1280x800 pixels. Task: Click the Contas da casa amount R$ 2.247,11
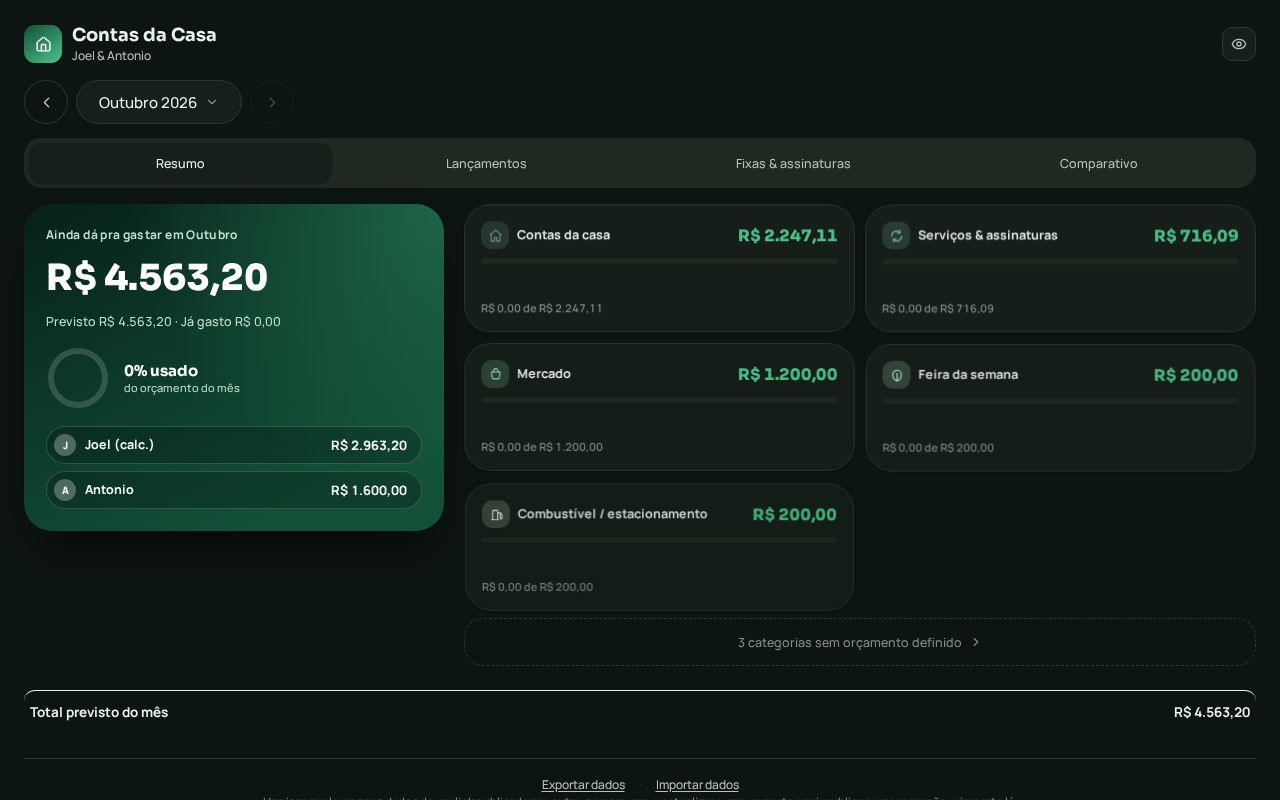[x=788, y=235]
